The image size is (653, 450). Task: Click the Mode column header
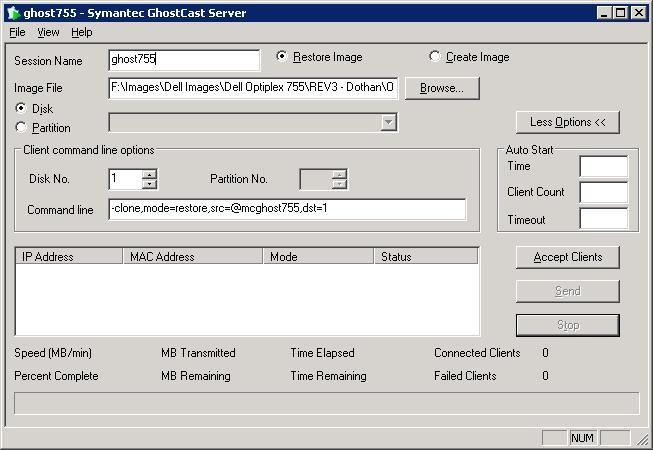click(x=319, y=256)
